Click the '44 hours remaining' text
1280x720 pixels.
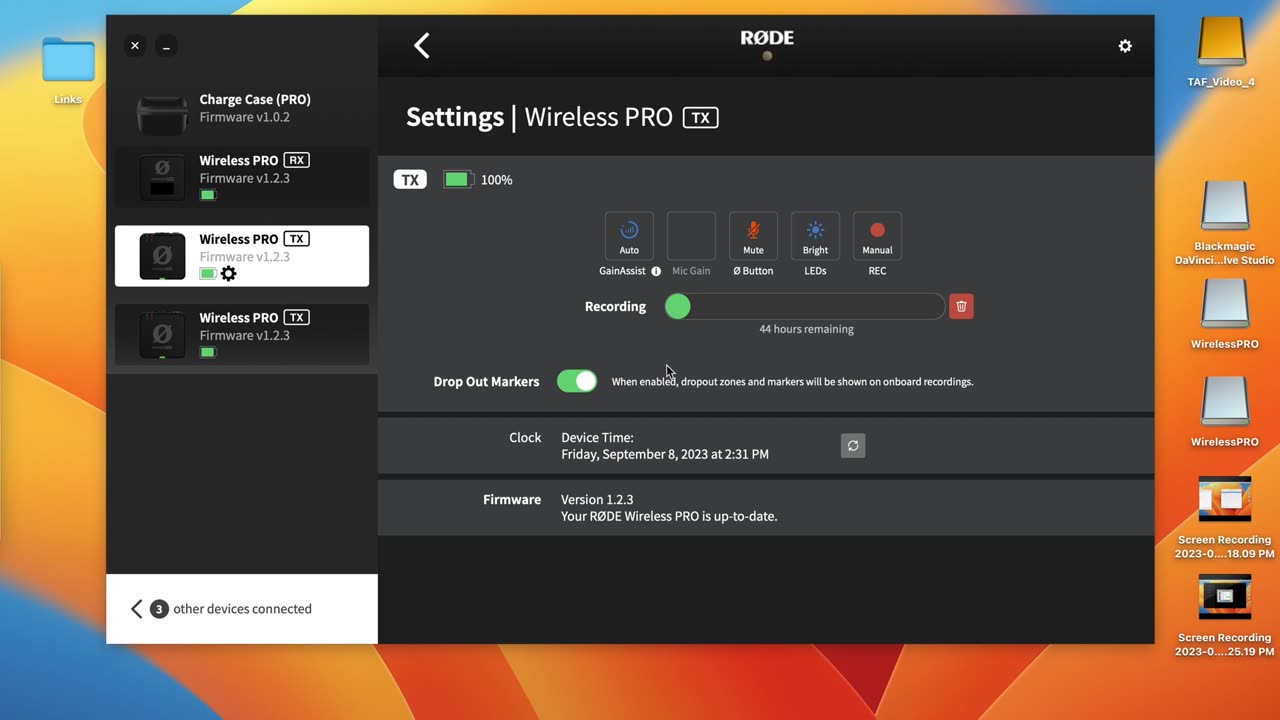click(x=806, y=329)
